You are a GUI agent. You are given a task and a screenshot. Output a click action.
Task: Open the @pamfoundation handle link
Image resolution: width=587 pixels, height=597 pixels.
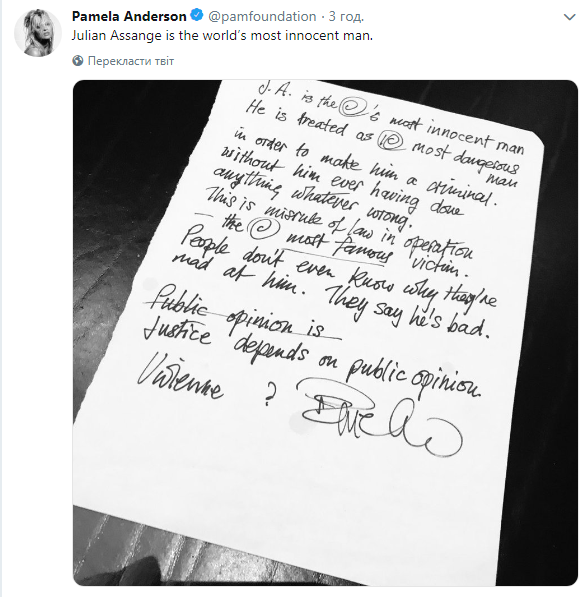coord(262,16)
